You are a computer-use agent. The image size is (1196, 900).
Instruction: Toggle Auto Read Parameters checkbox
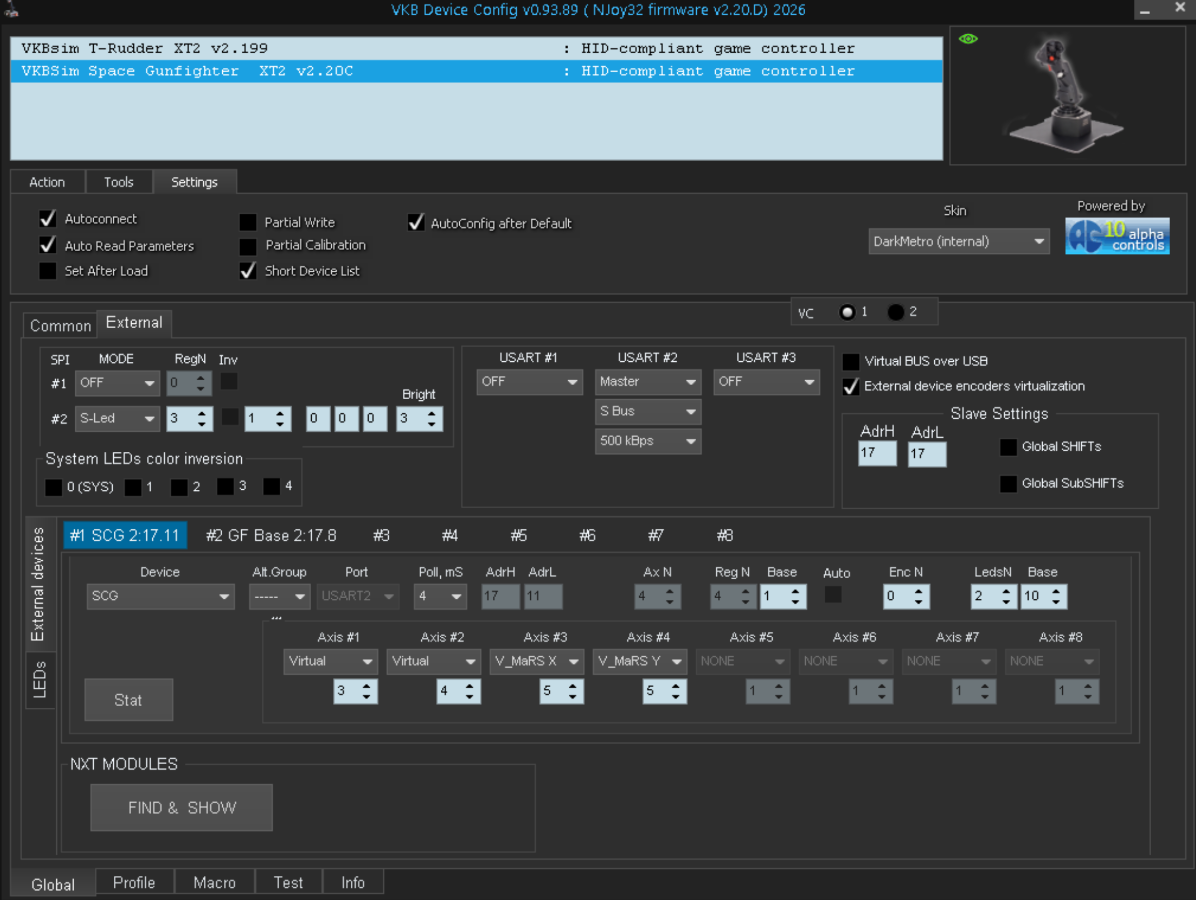[x=48, y=246]
